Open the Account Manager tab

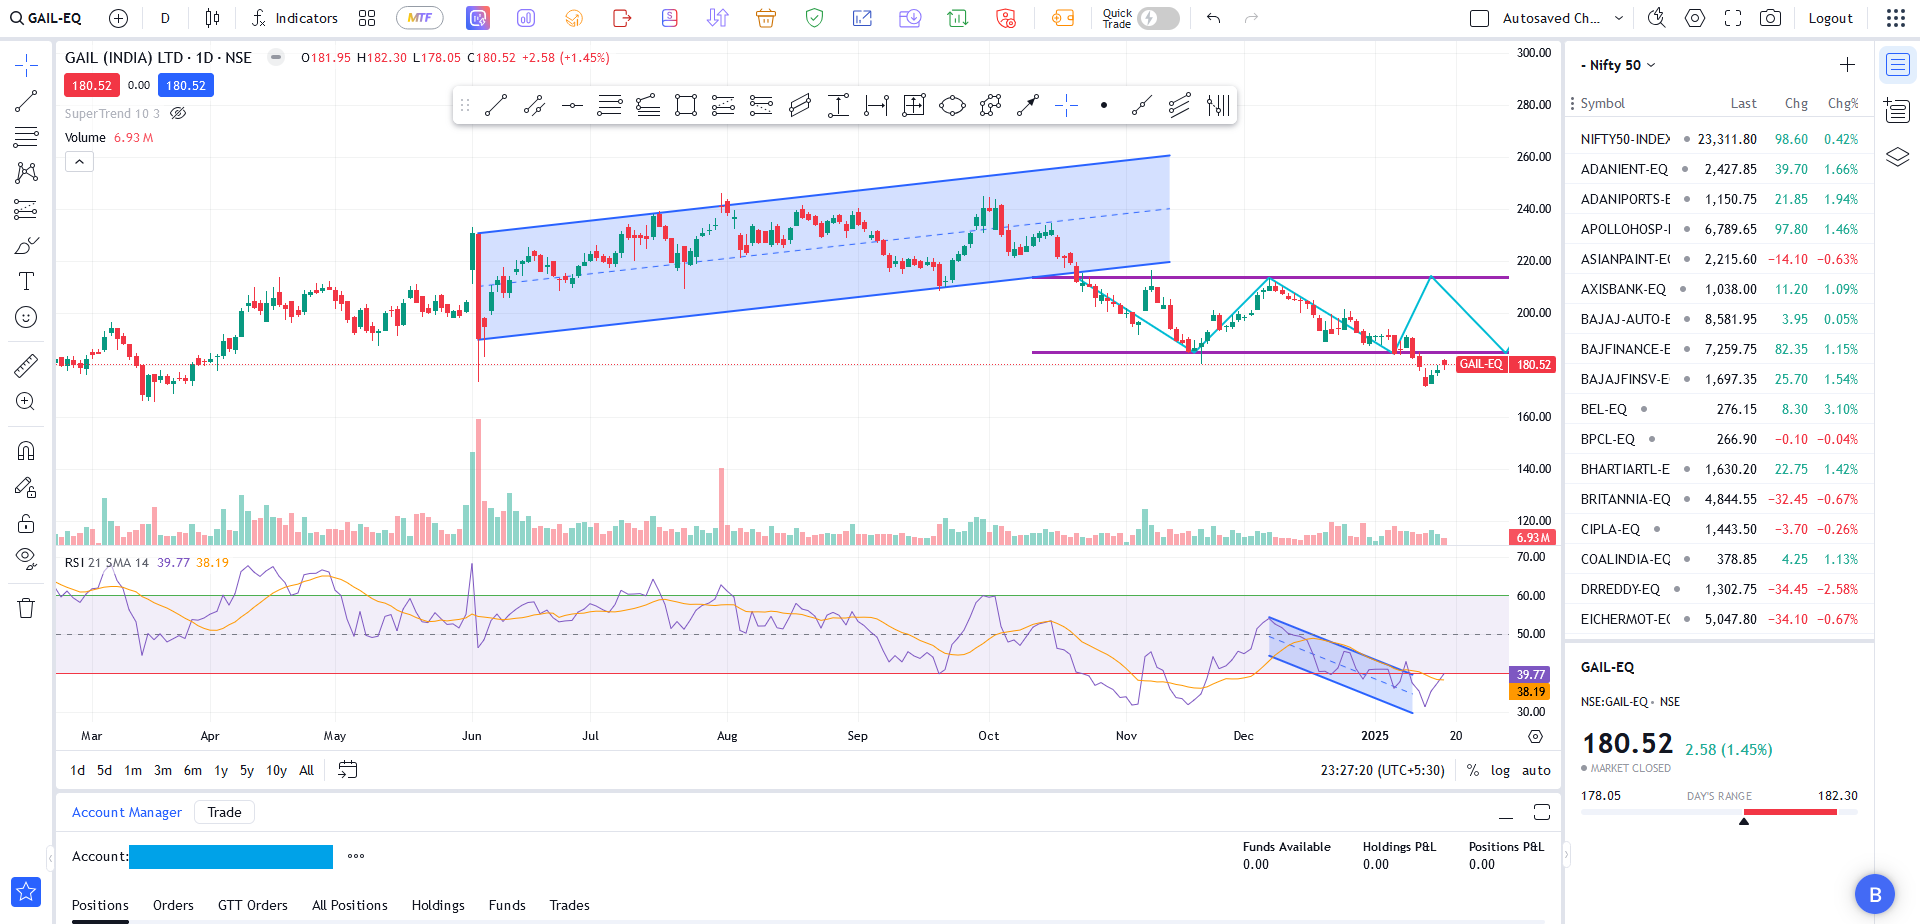(x=127, y=812)
